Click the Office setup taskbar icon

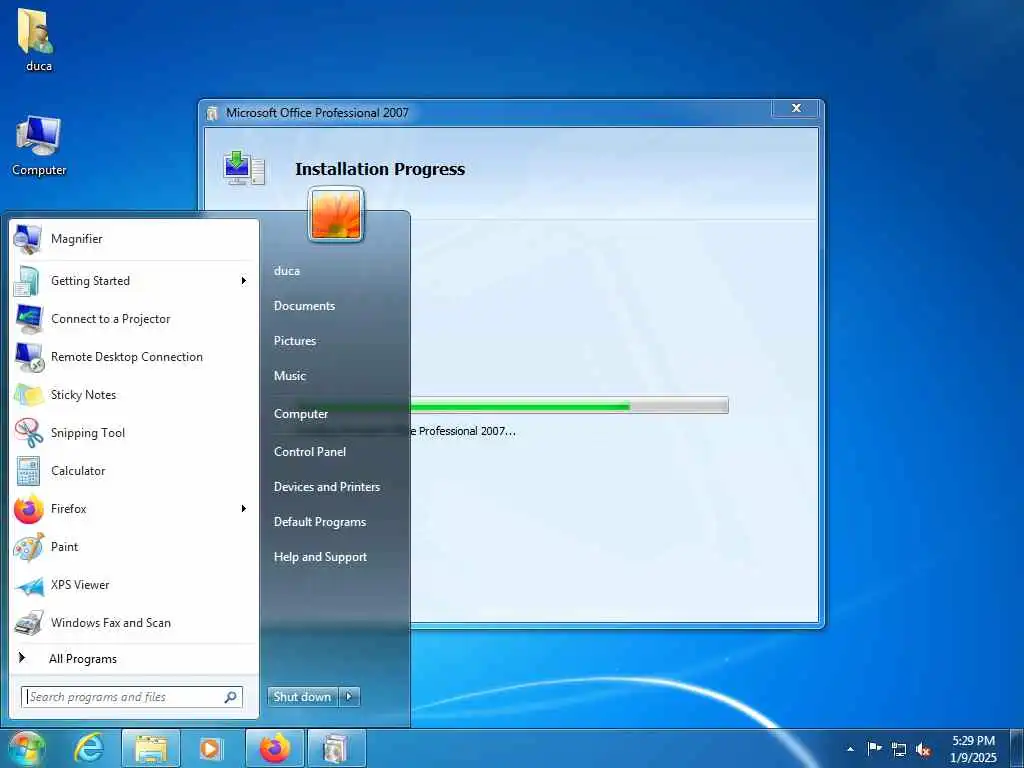pos(336,748)
